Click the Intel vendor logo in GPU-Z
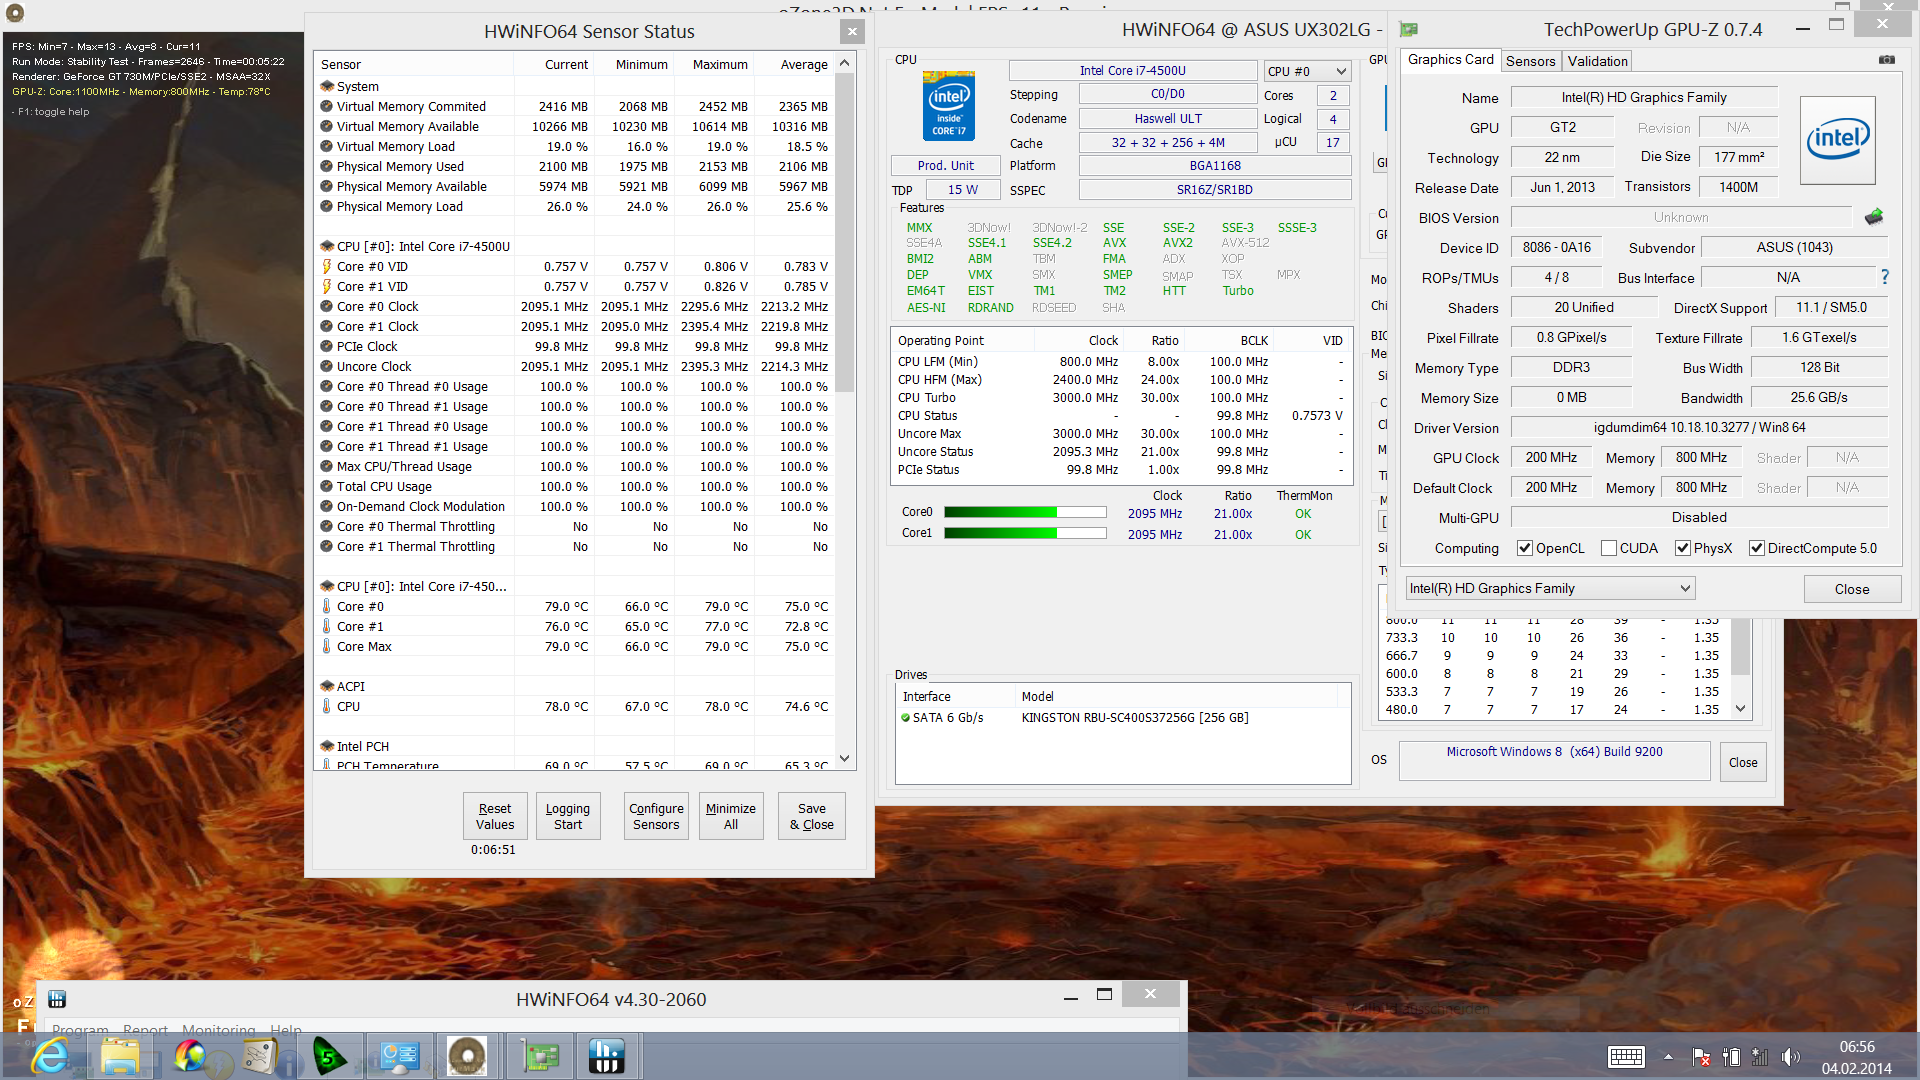Screen dimensions: 1920x1080 (1837, 140)
